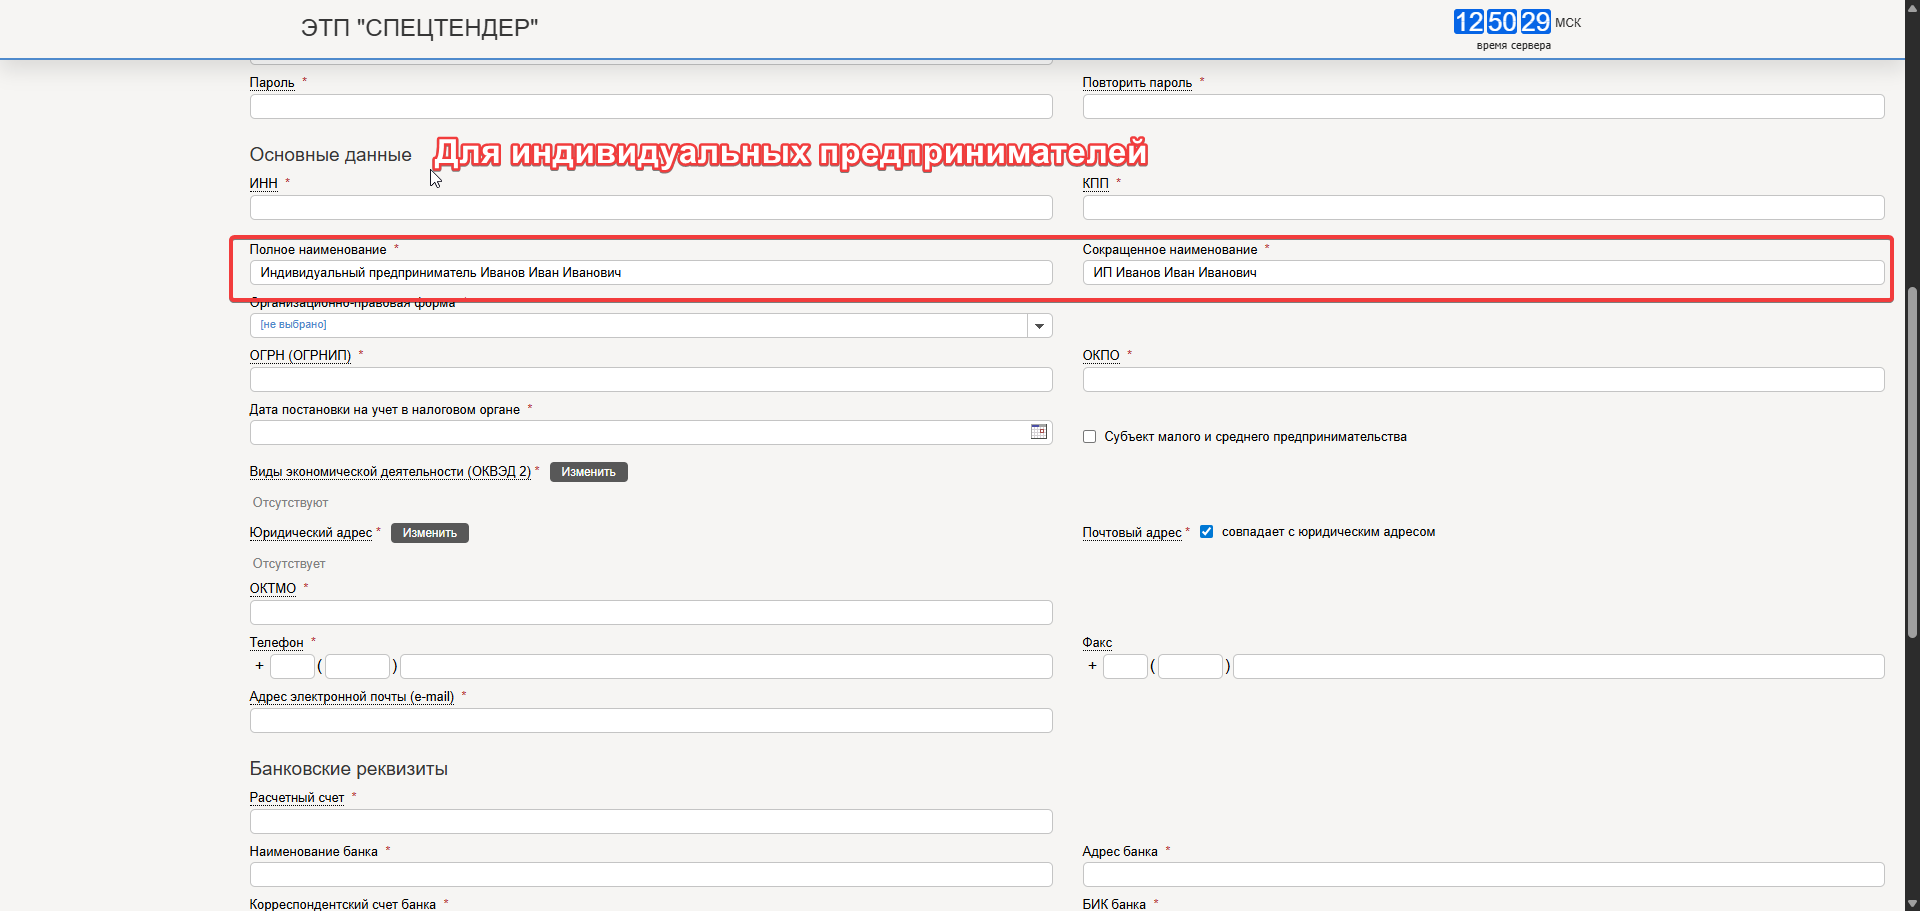Edit the short name field ИП Иванов

point(1482,273)
